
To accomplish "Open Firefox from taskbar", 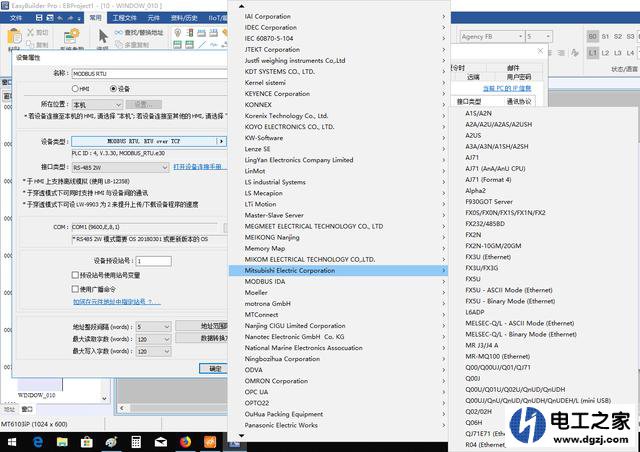I will tap(185, 442).
